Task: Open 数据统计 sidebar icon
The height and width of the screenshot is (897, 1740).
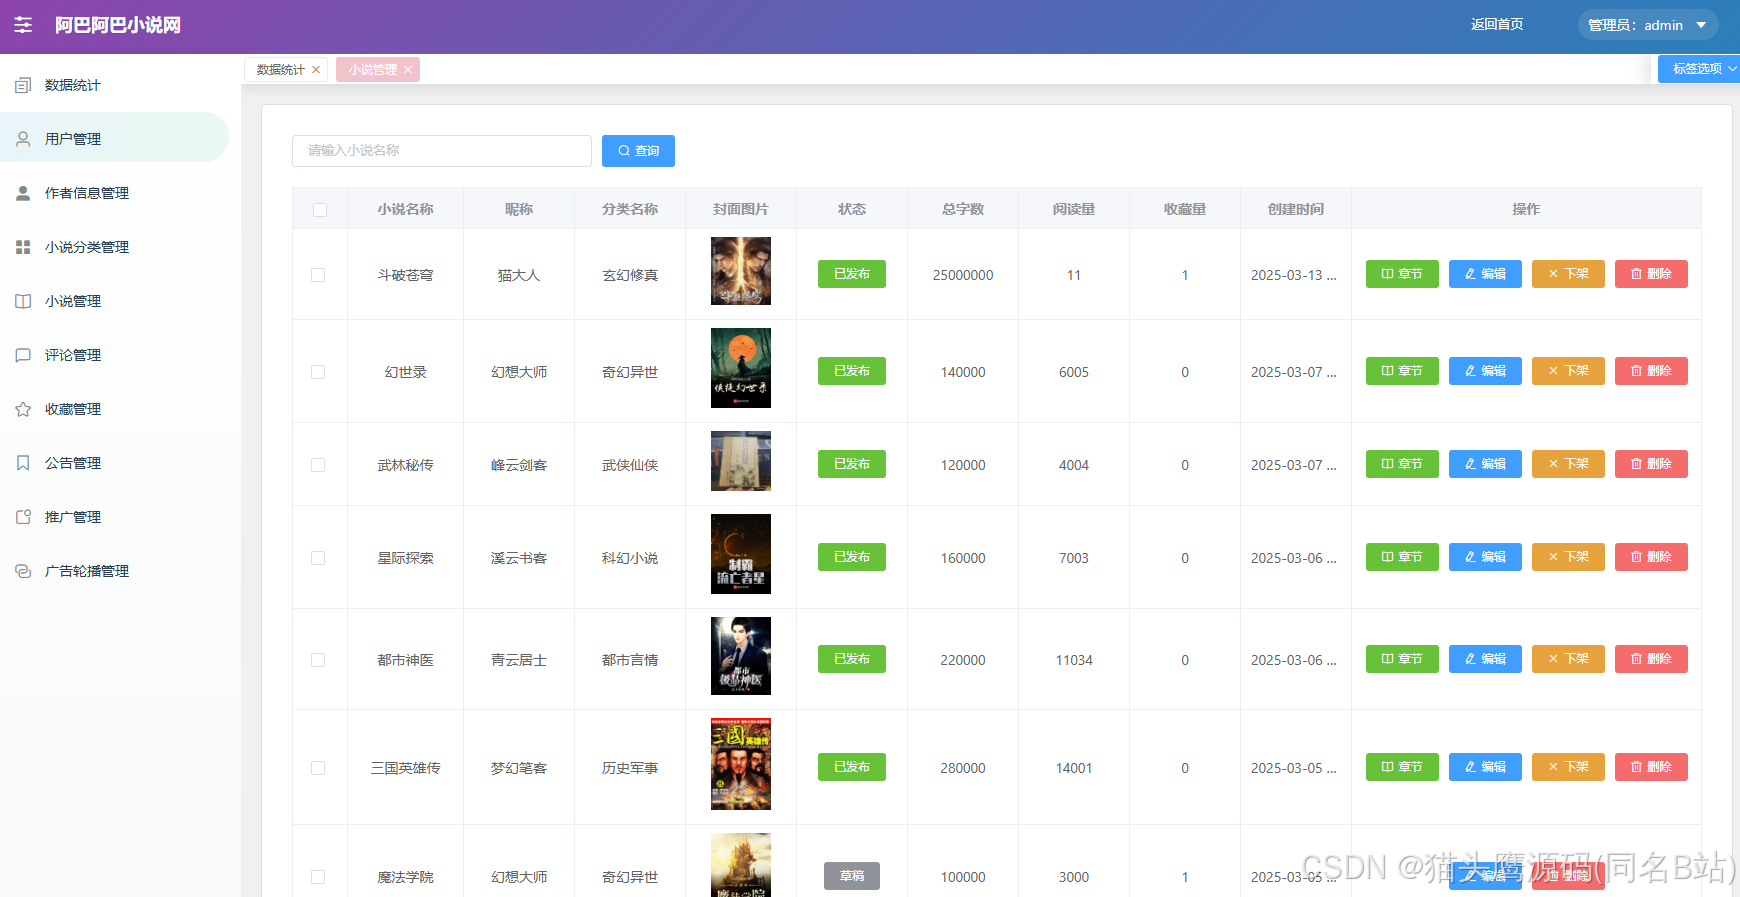Action: (x=23, y=85)
